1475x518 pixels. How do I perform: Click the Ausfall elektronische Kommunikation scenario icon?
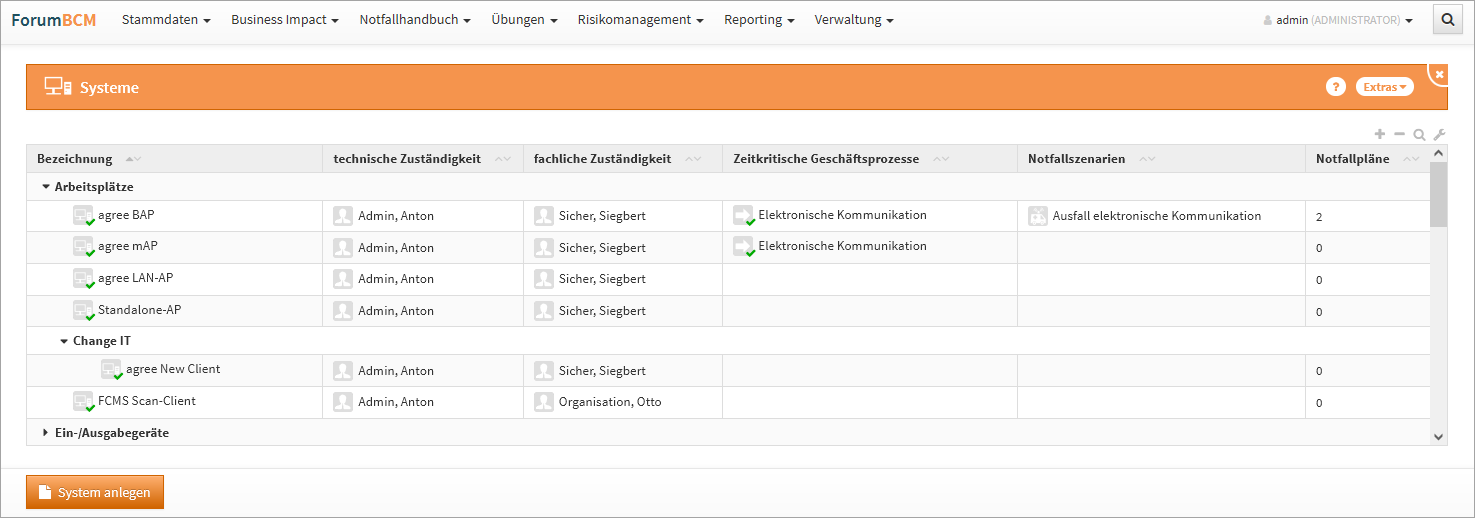[1038, 216]
